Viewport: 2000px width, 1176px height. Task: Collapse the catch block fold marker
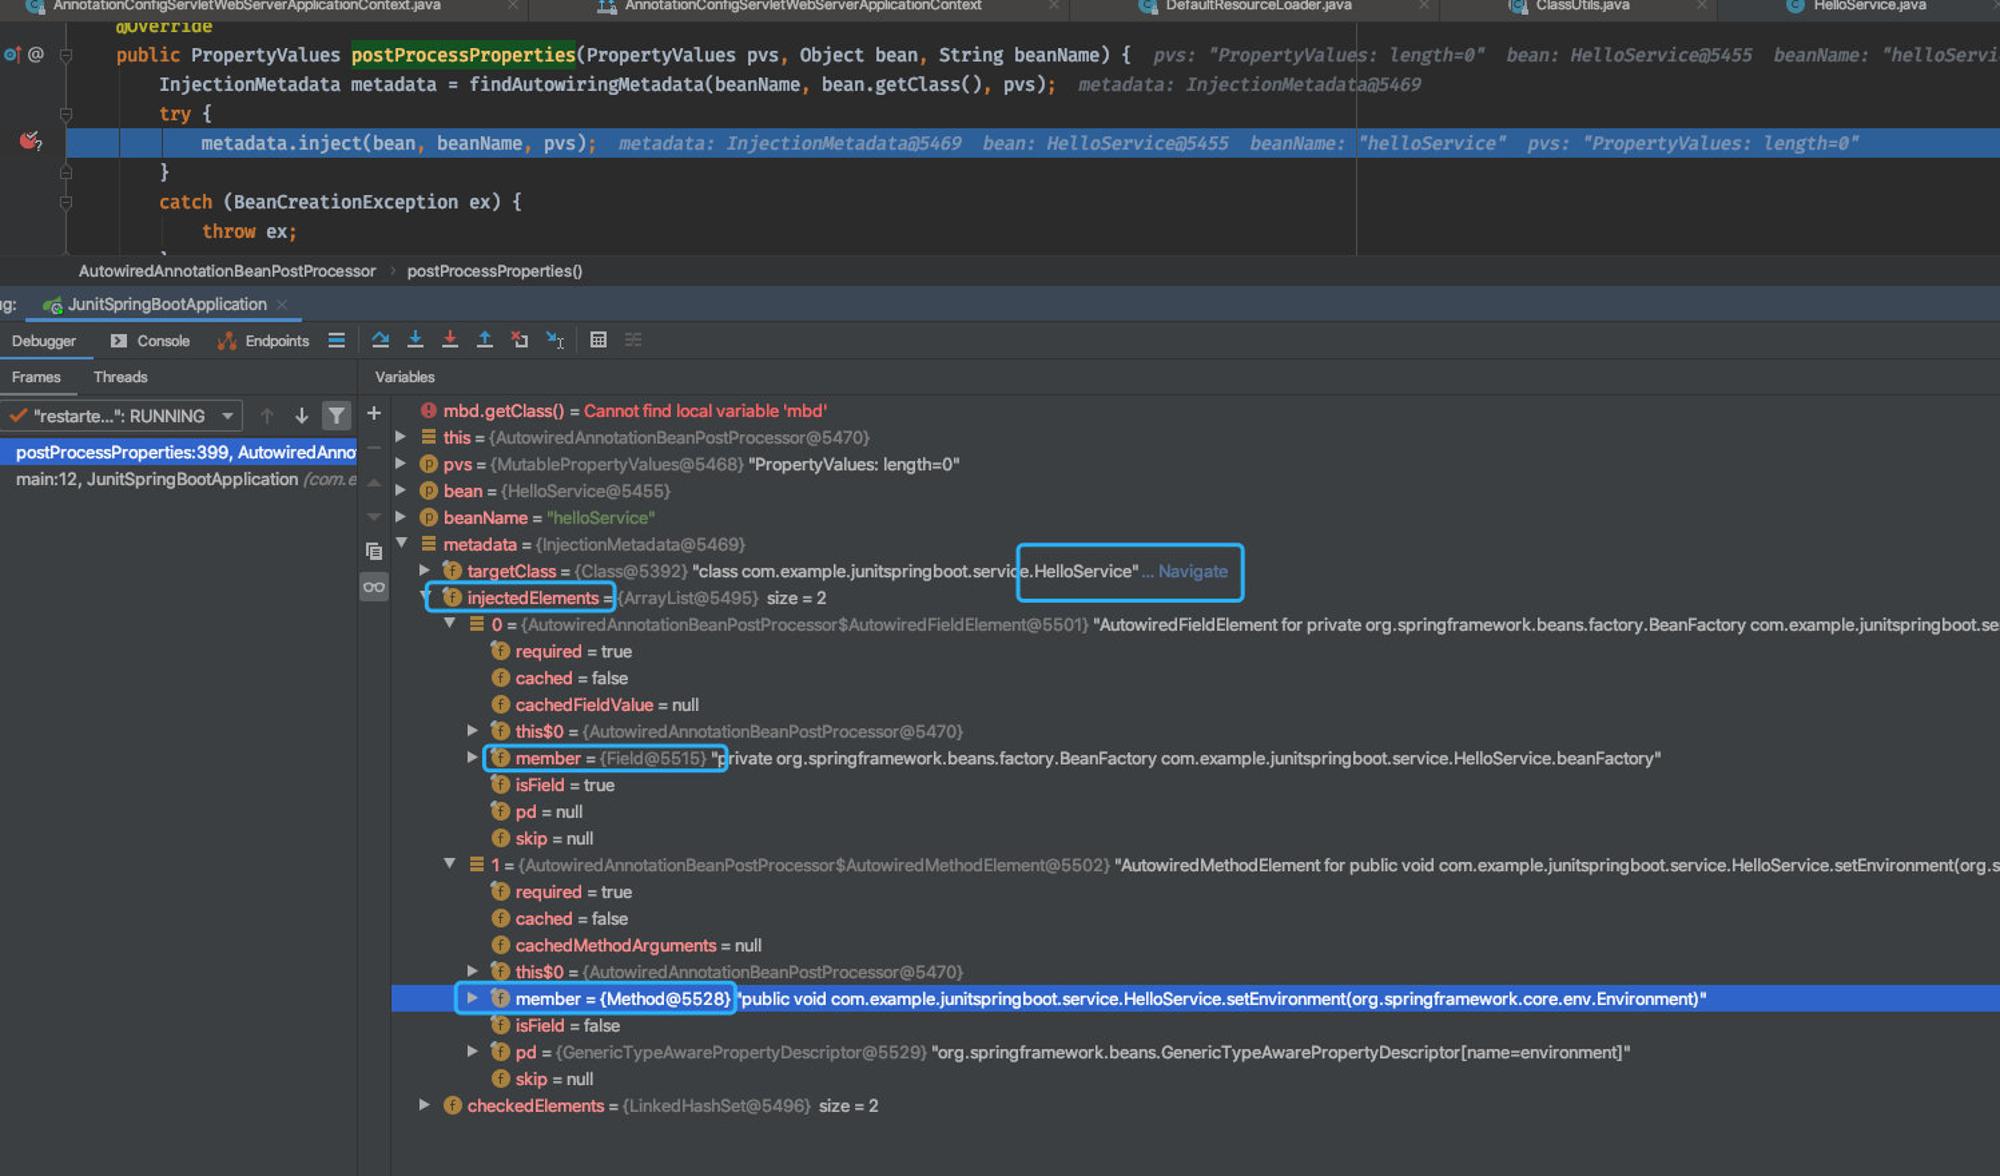[x=66, y=202]
